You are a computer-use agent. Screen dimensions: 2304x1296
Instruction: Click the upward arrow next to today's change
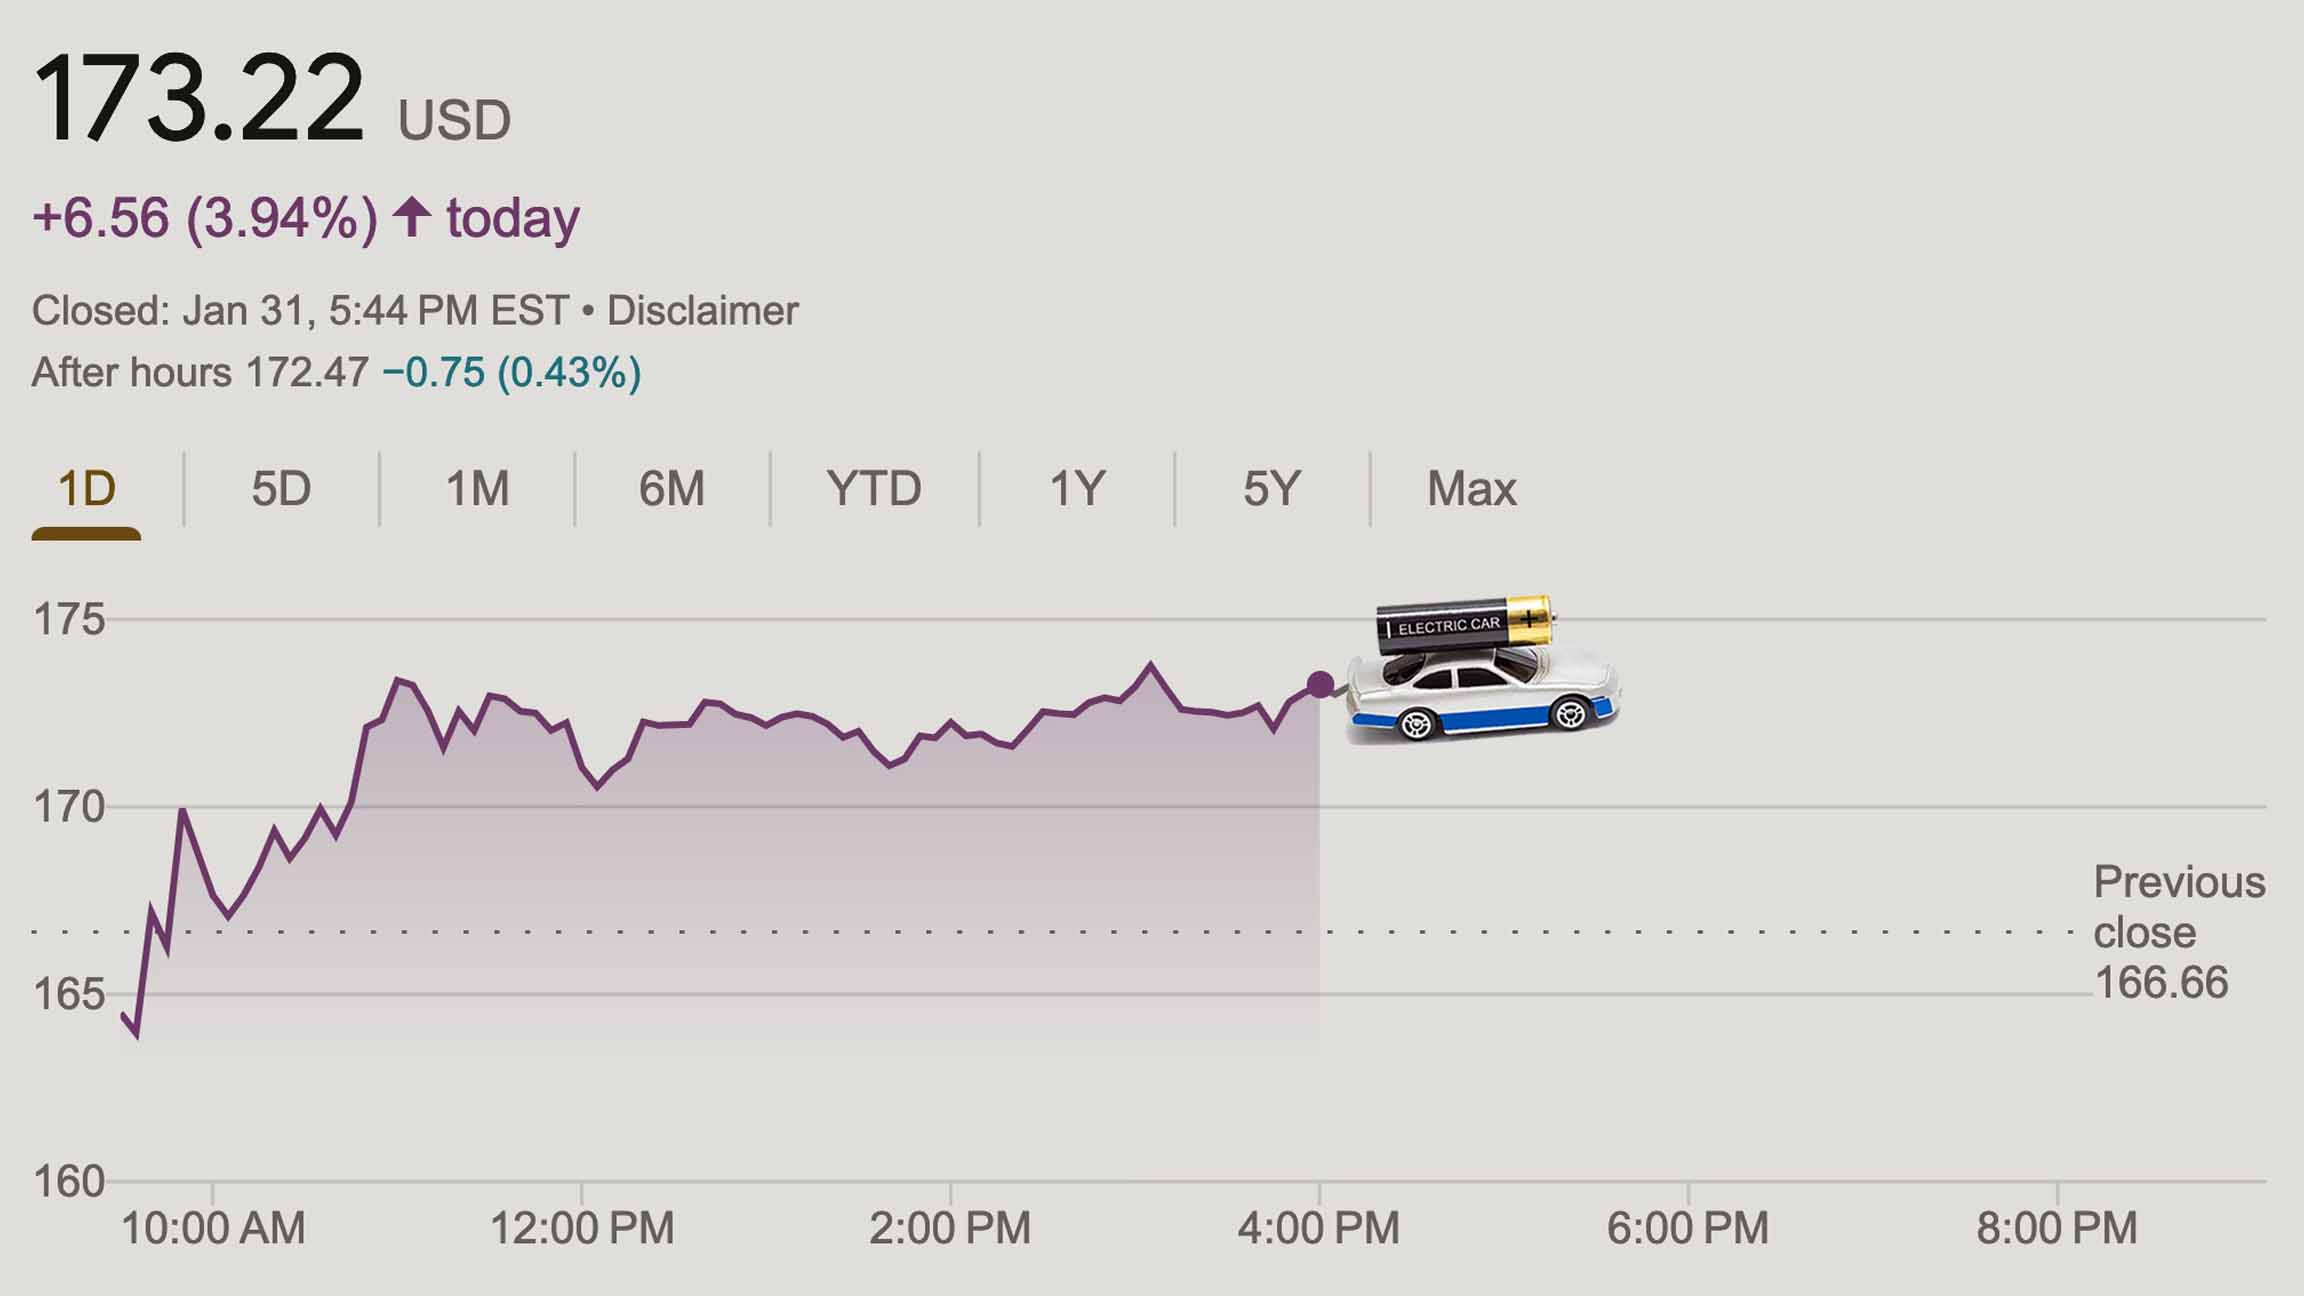tap(411, 215)
